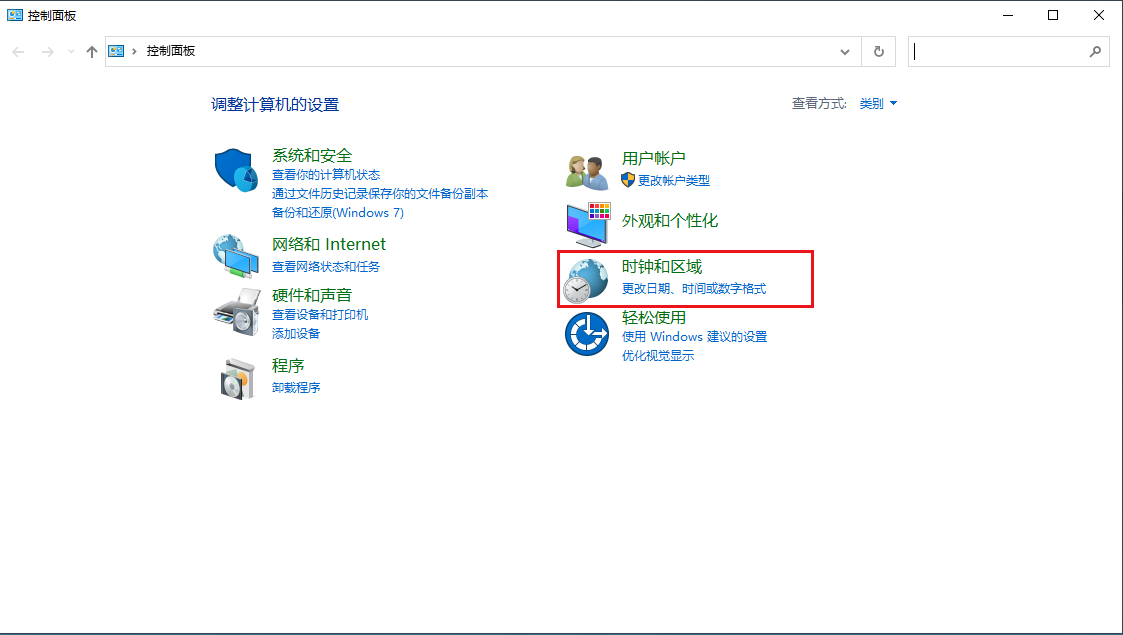Screen dimensions: 1123x635
Task: Expand the address bar history dropdown
Action: (844, 51)
